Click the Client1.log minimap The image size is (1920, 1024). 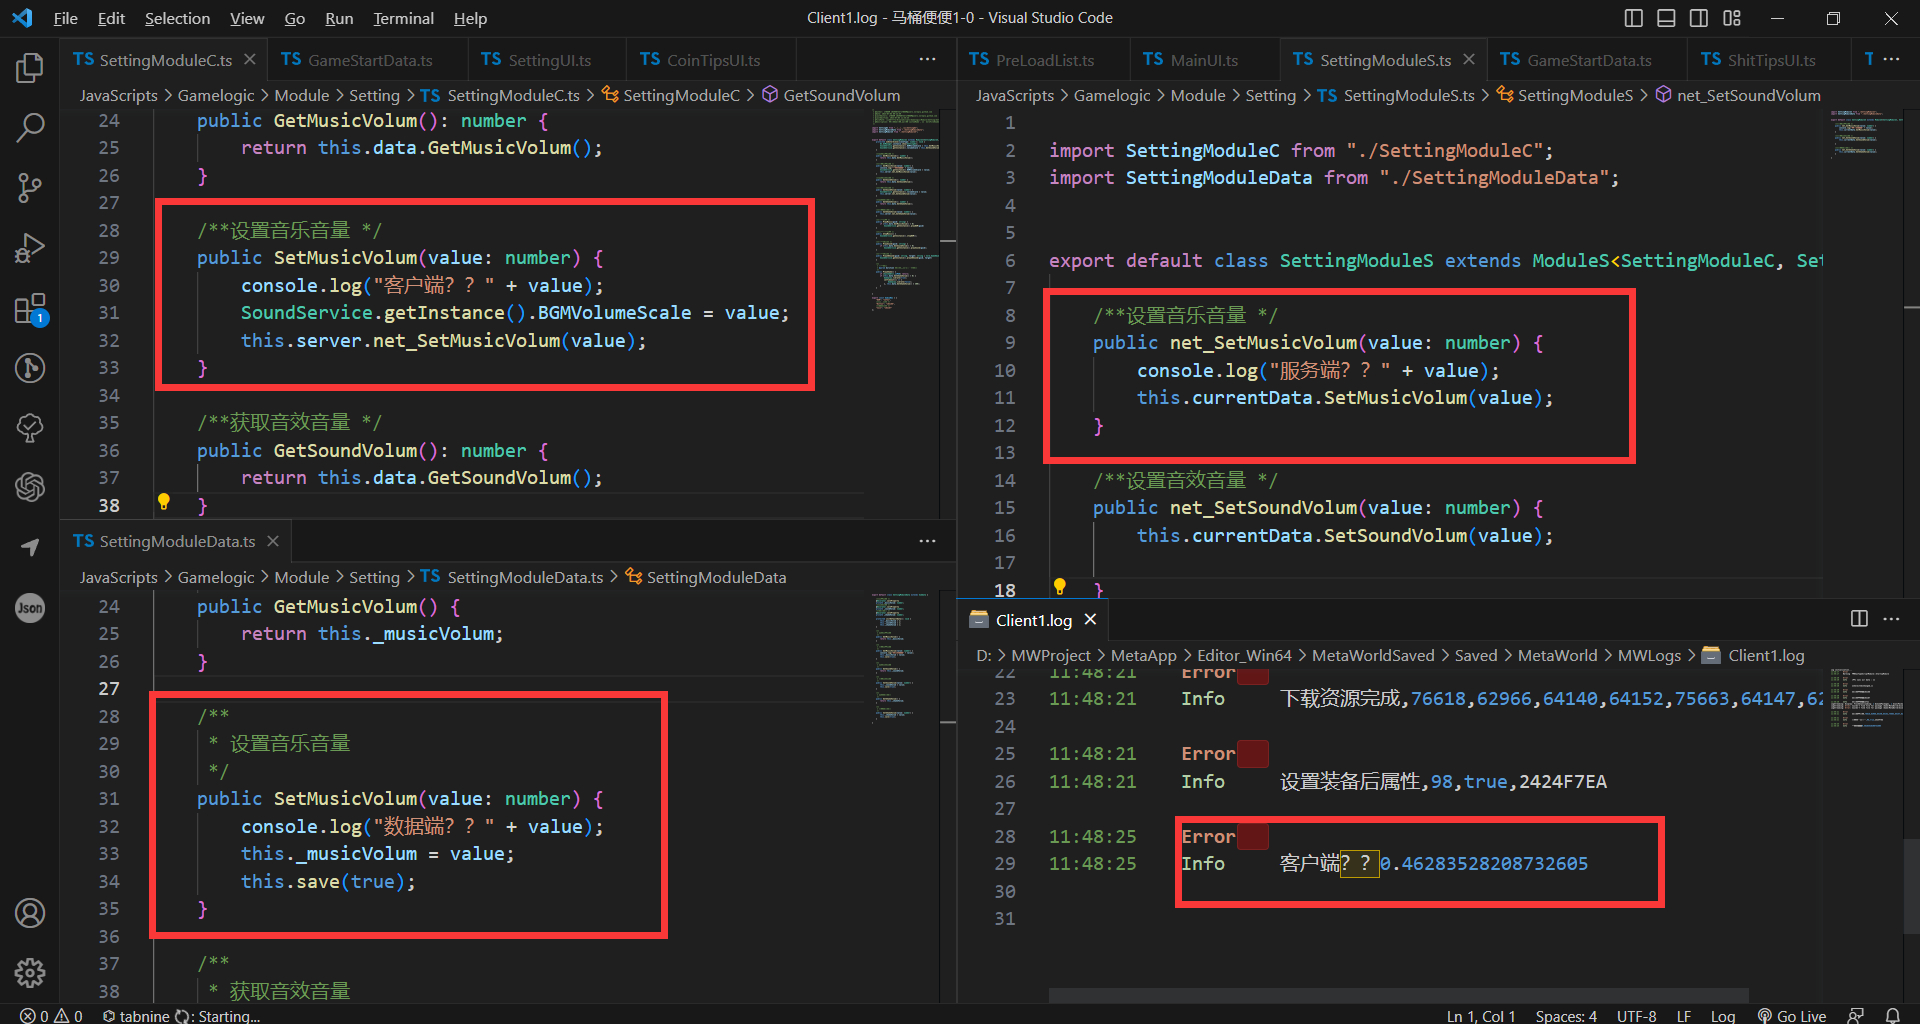1866,700
